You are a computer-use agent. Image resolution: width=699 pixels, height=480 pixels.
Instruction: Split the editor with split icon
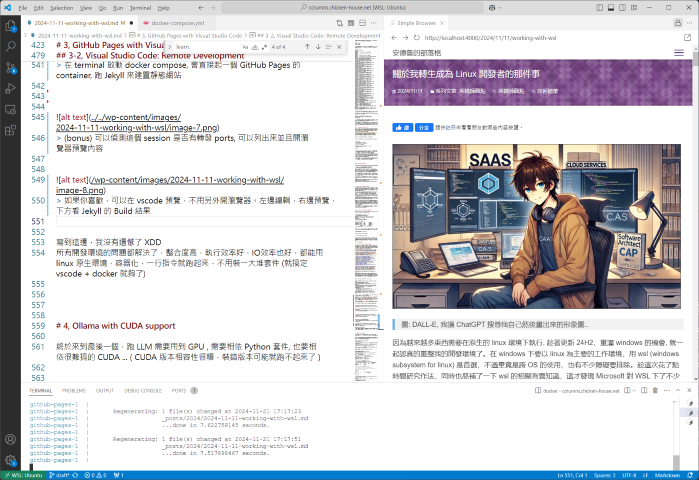click(x=362, y=23)
